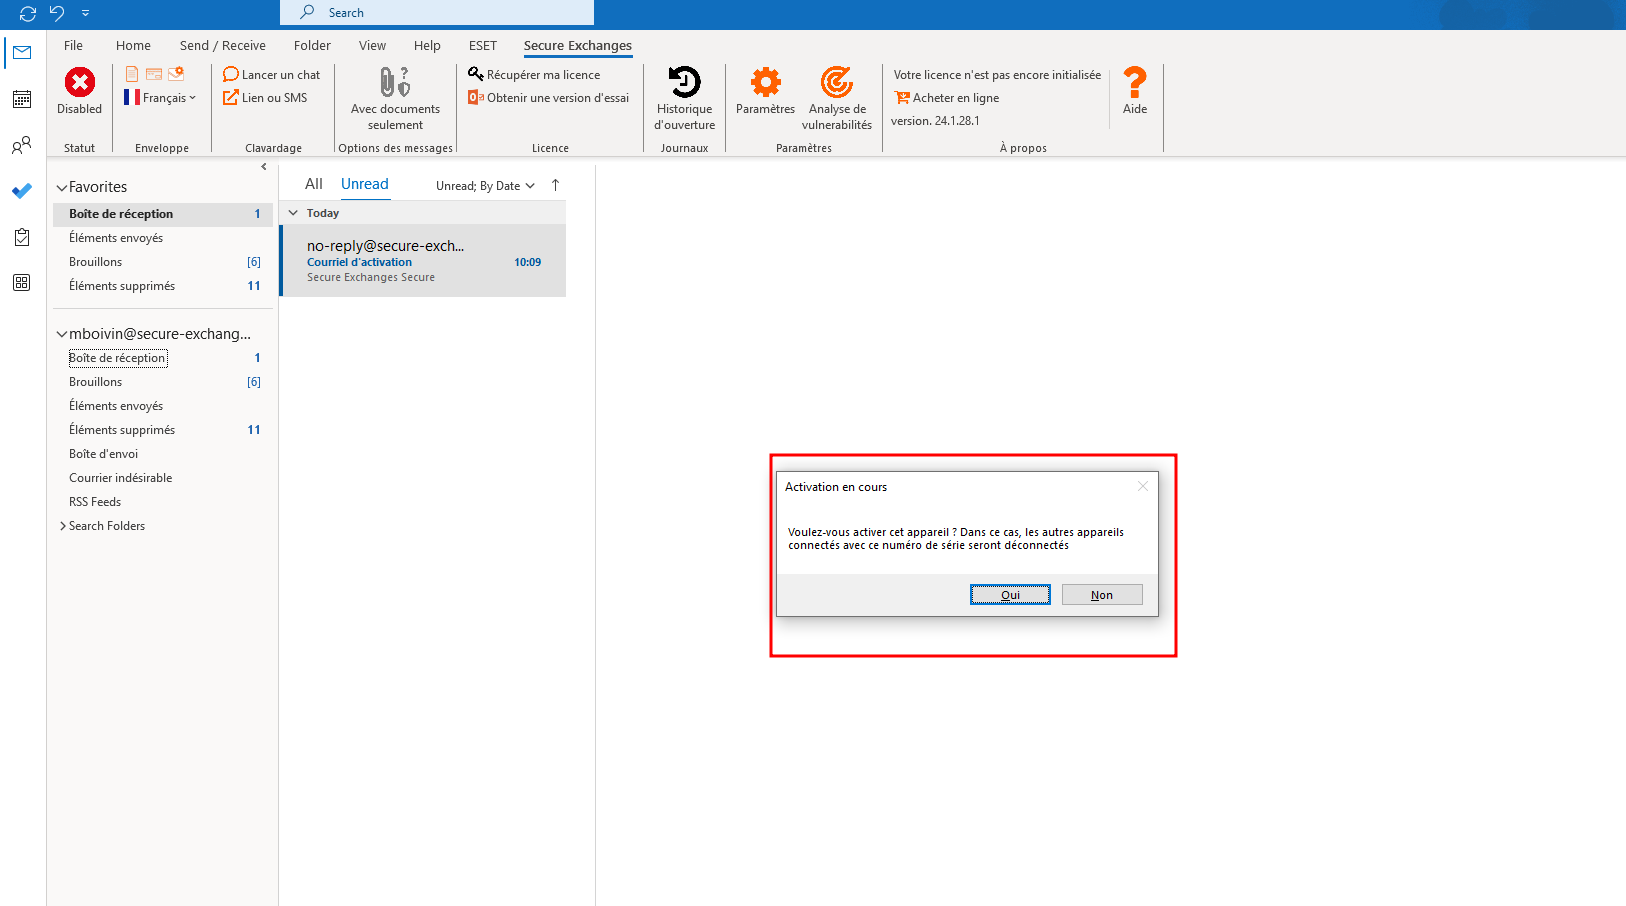Click the Undo arrow in the title bar
1626x906 pixels.
click(57, 13)
